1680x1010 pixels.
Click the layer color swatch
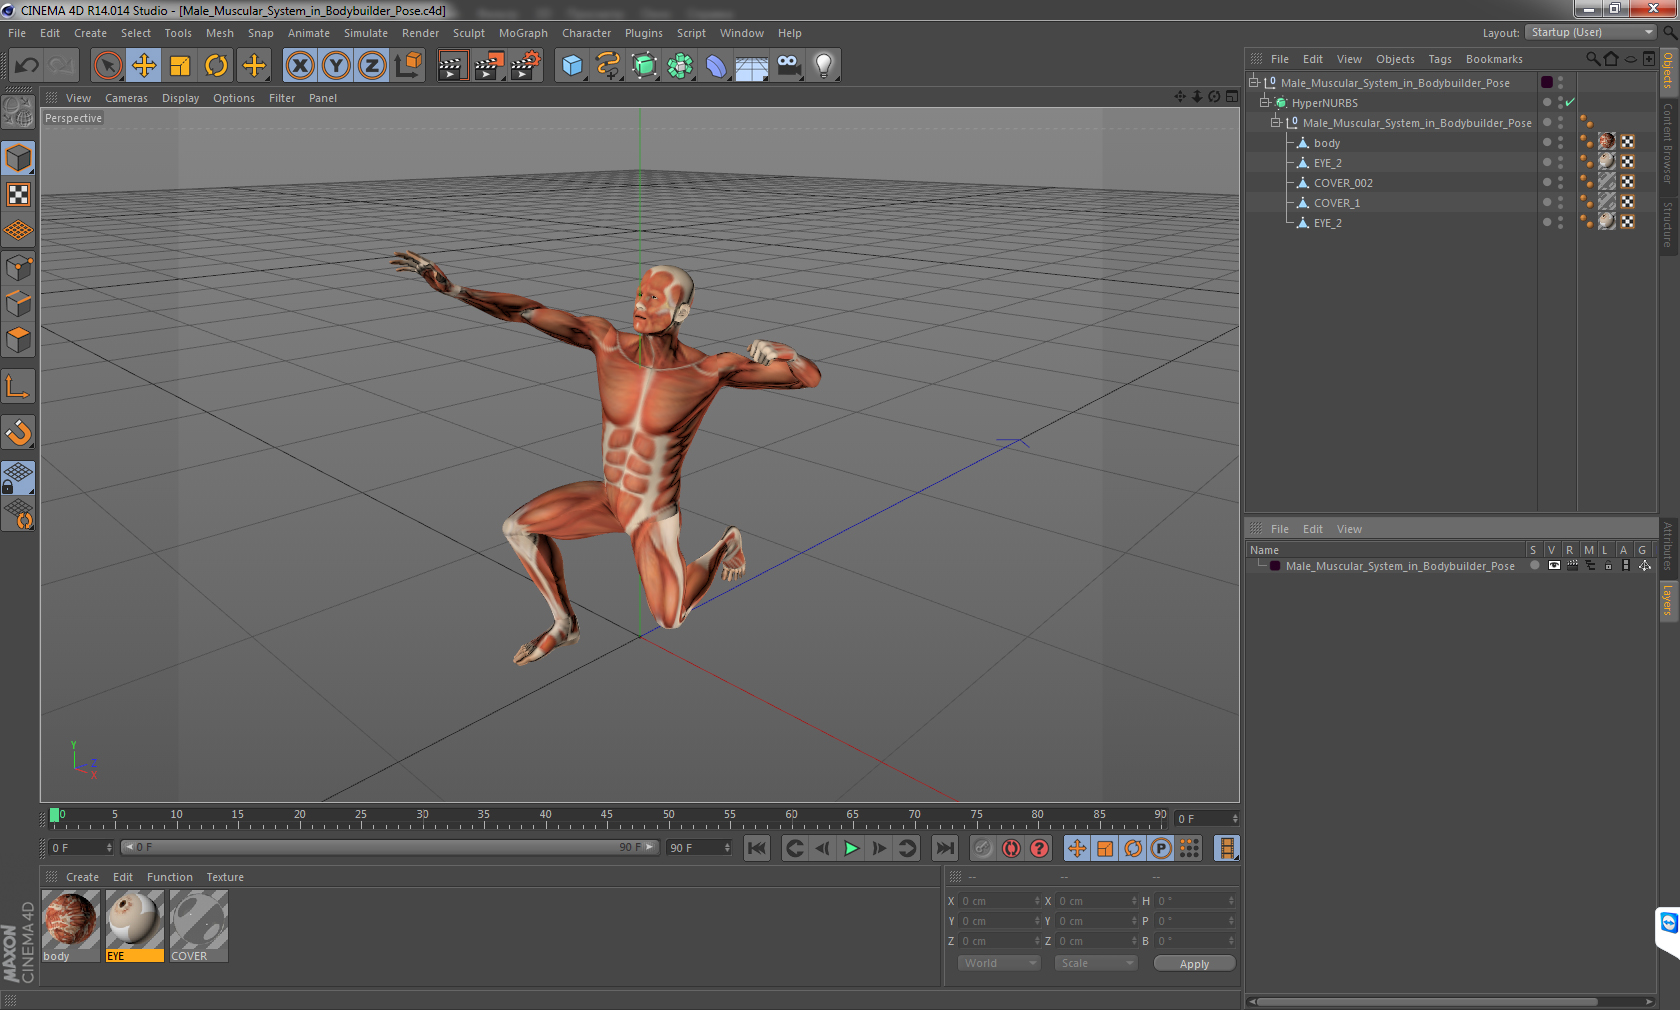(1275, 566)
